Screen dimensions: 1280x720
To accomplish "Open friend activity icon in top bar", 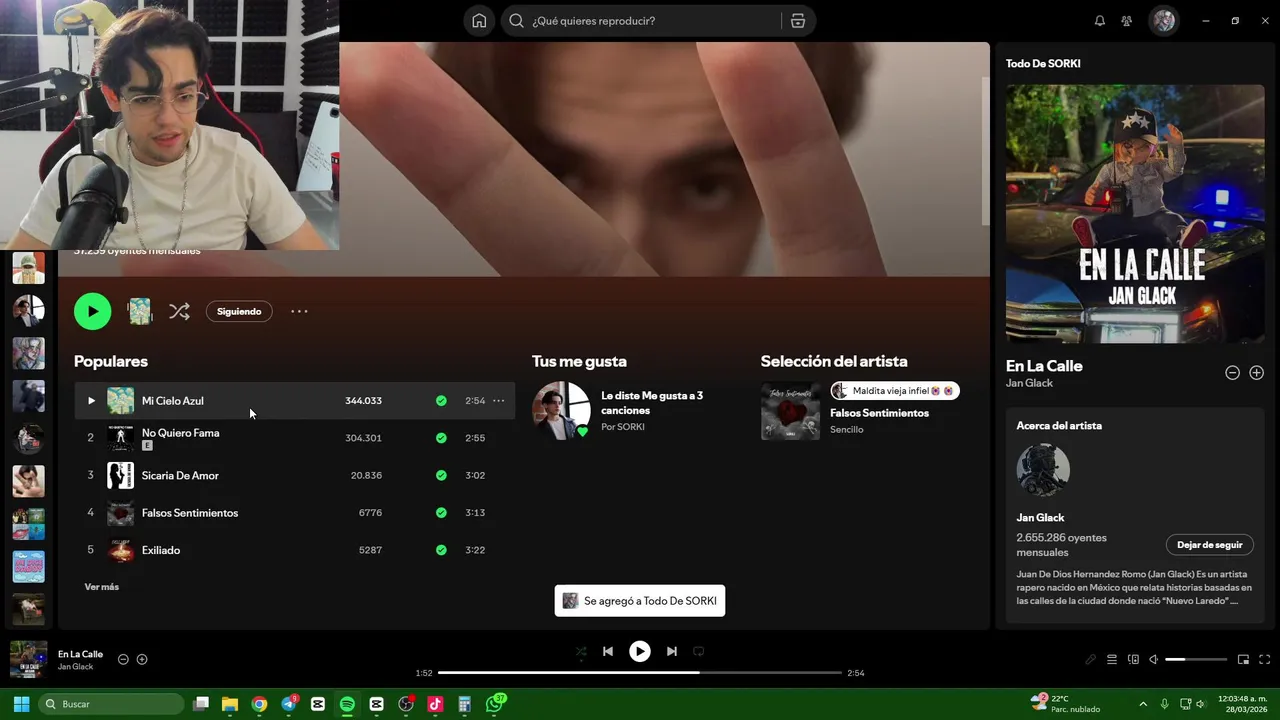I will pyautogui.click(x=1127, y=21).
